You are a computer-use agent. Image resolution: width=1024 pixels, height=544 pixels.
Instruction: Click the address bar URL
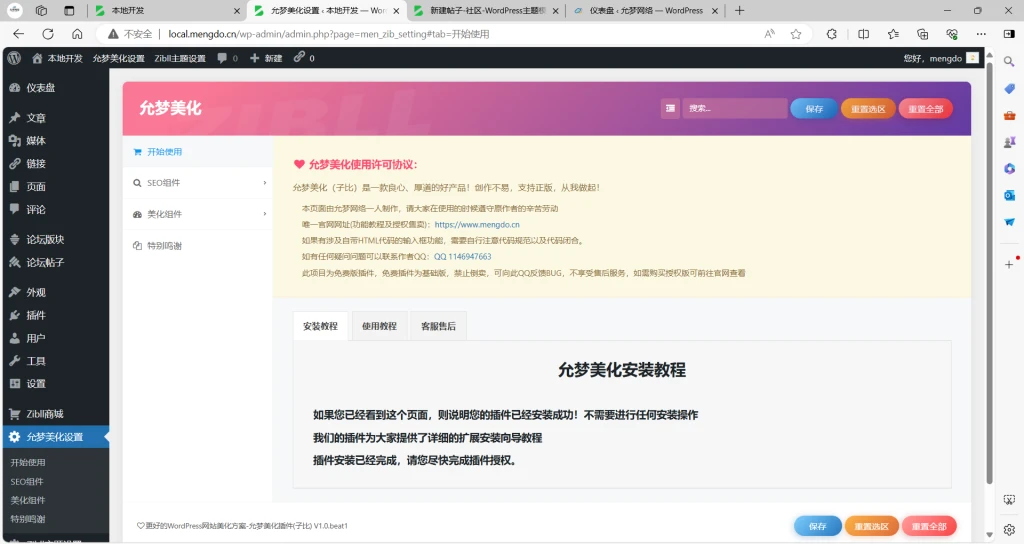(x=328, y=34)
